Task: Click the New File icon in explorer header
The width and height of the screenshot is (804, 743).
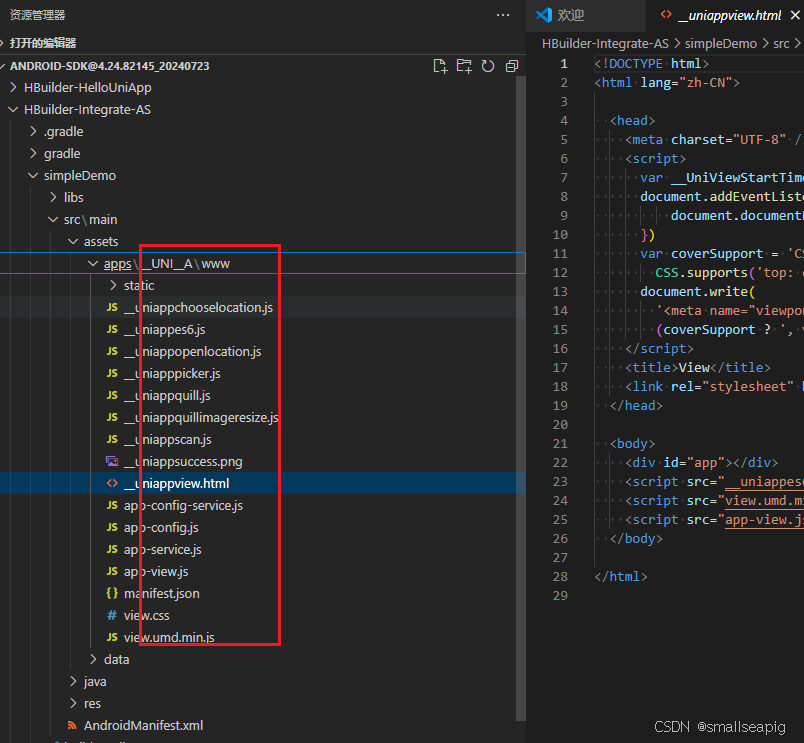Action: coord(440,66)
